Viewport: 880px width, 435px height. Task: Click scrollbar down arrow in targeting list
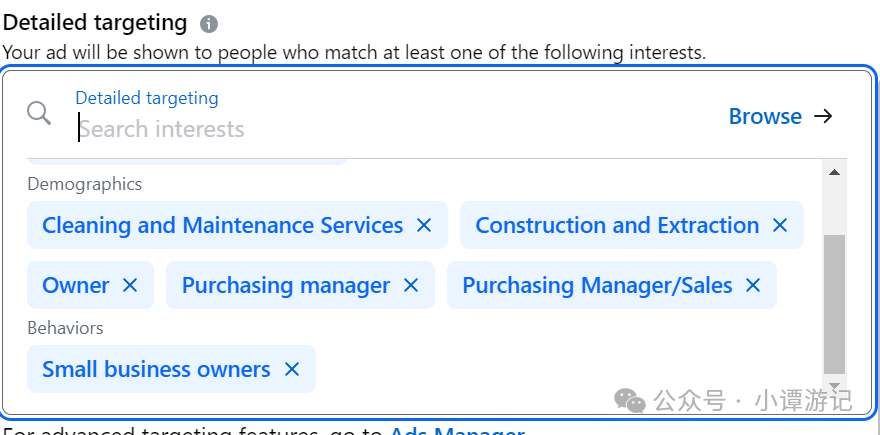tap(835, 385)
